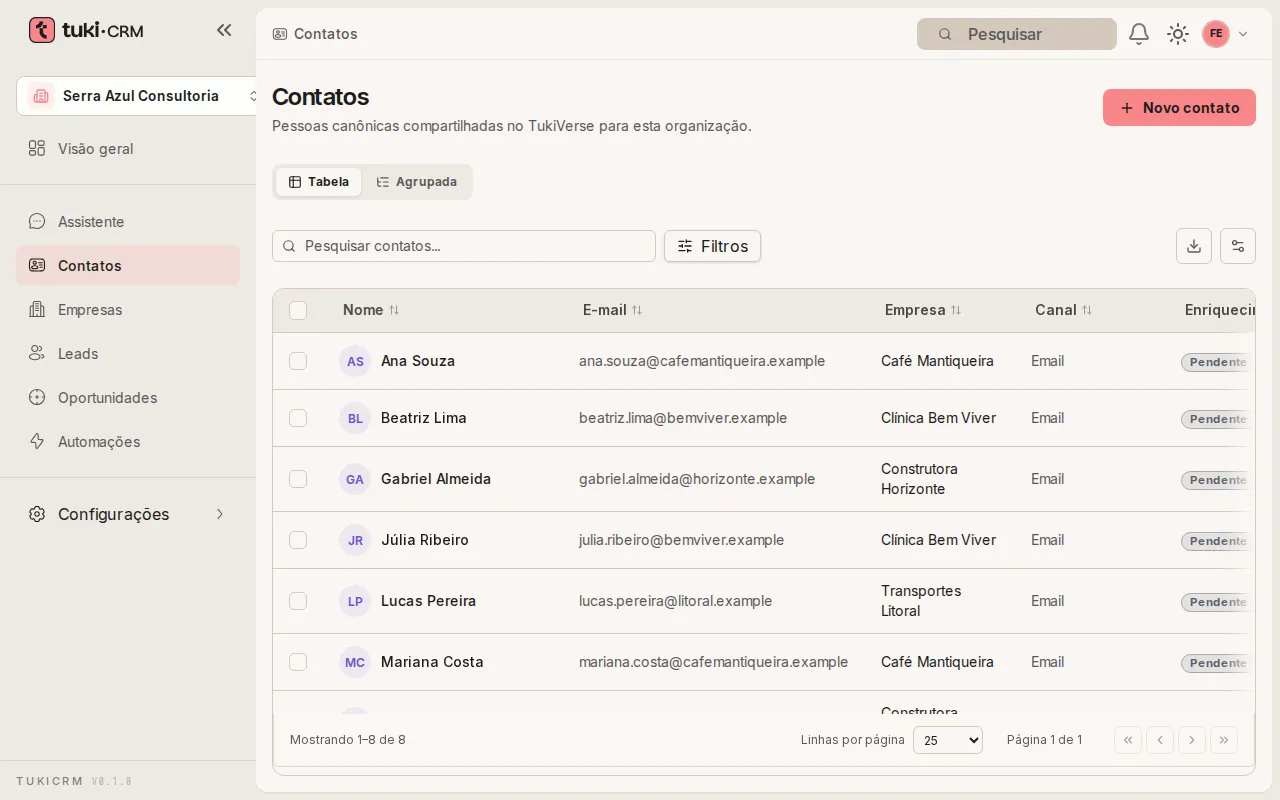Click the Novo contato button
Viewport: 1280px width, 800px height.
tap(1179, 108)
